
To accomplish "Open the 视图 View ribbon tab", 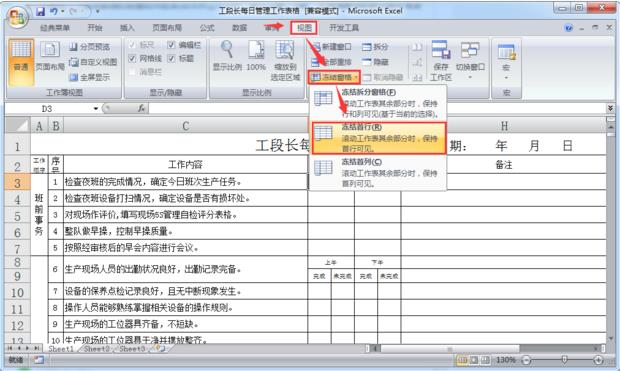I will tap(304, 28).
